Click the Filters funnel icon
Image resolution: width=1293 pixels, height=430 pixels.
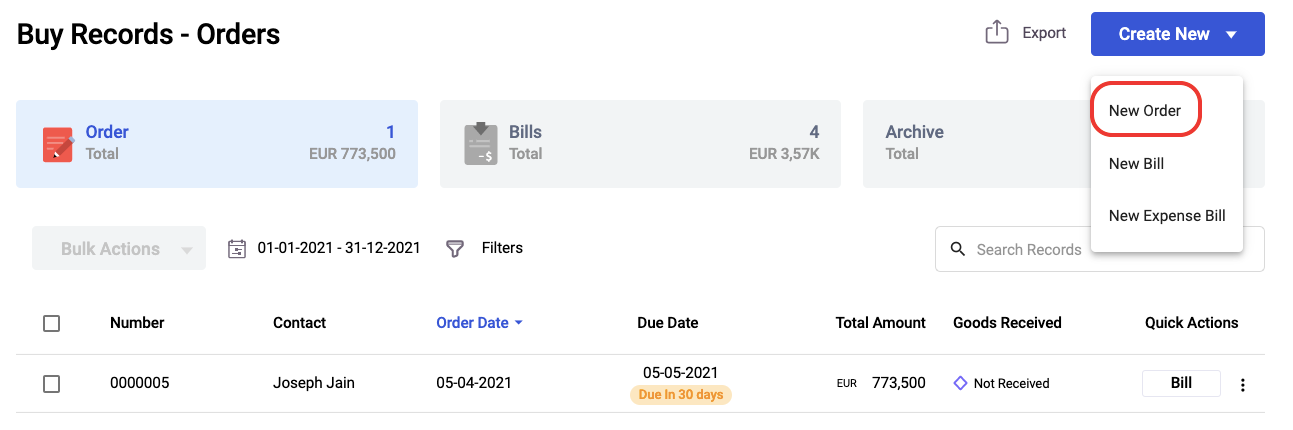click(x=455, y=248)
